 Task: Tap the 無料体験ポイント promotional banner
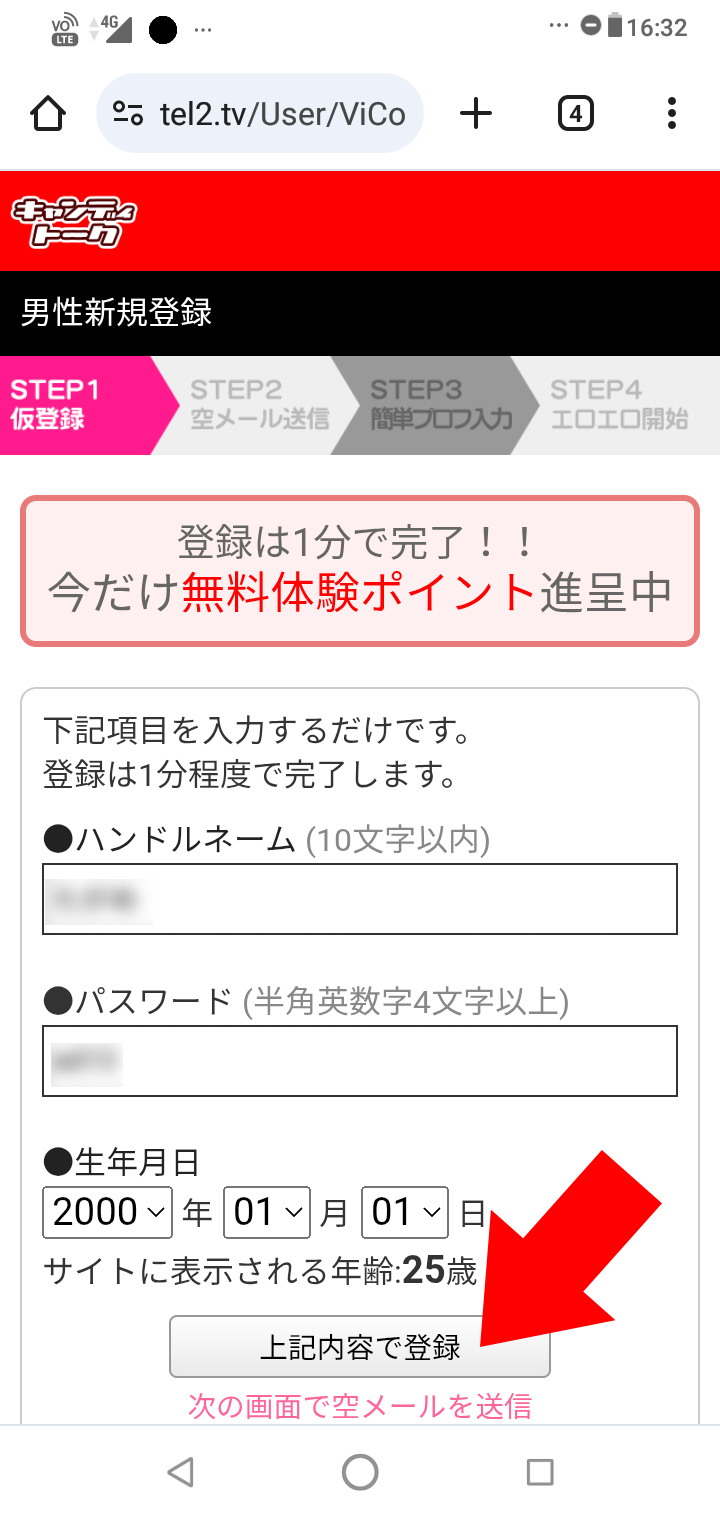point(359,571)
